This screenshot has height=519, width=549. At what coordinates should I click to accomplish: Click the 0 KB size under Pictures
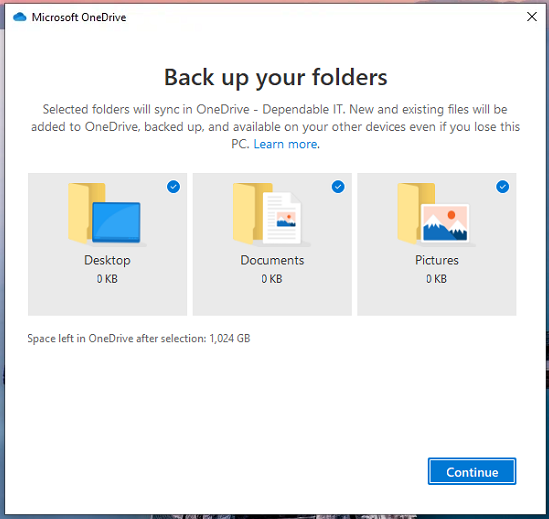(436, 279)
